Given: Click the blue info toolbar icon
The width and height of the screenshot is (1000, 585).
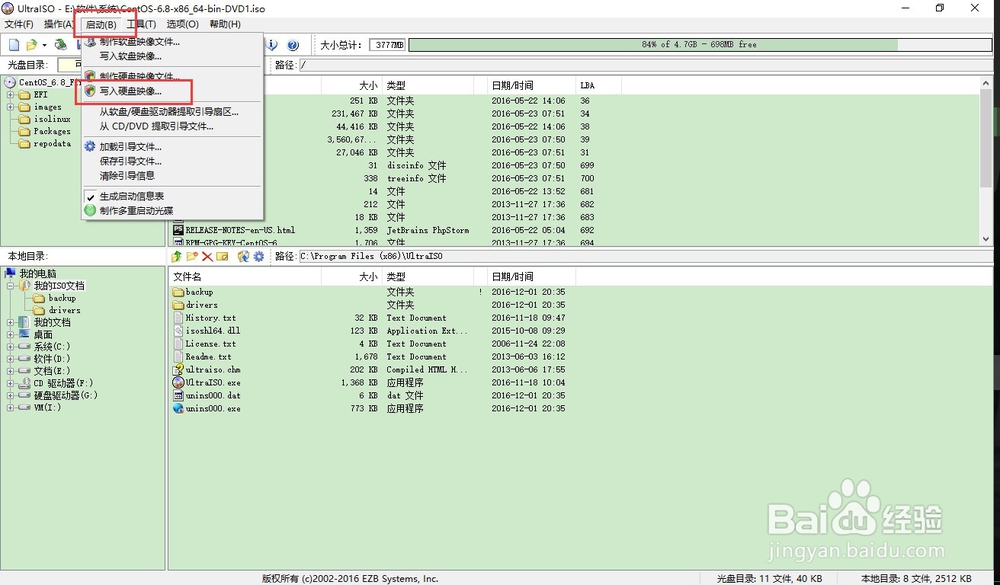Looking at the screenshot, I should point(273,45).
